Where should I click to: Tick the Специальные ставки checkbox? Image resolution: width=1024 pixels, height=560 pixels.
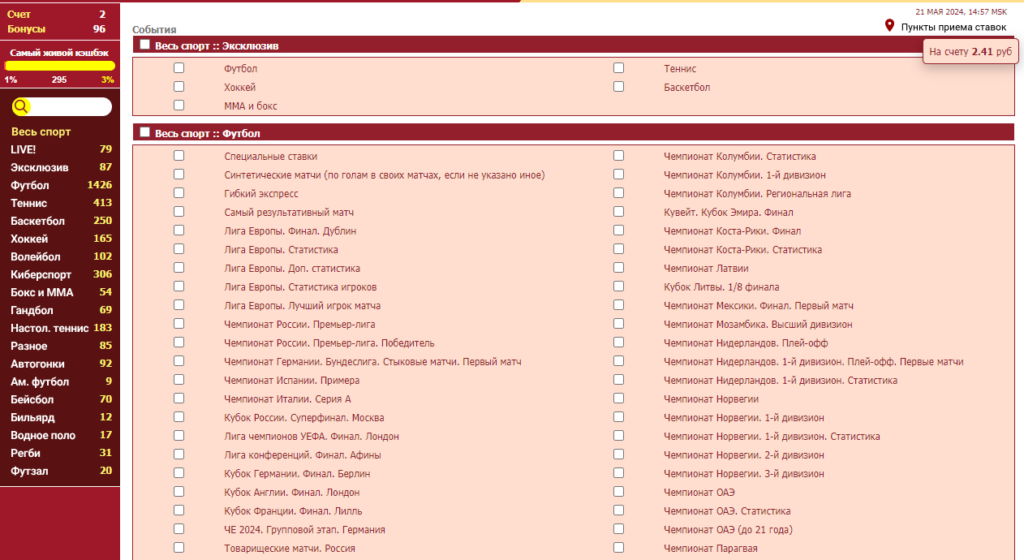pyautogui.click(x=179, y=156)
